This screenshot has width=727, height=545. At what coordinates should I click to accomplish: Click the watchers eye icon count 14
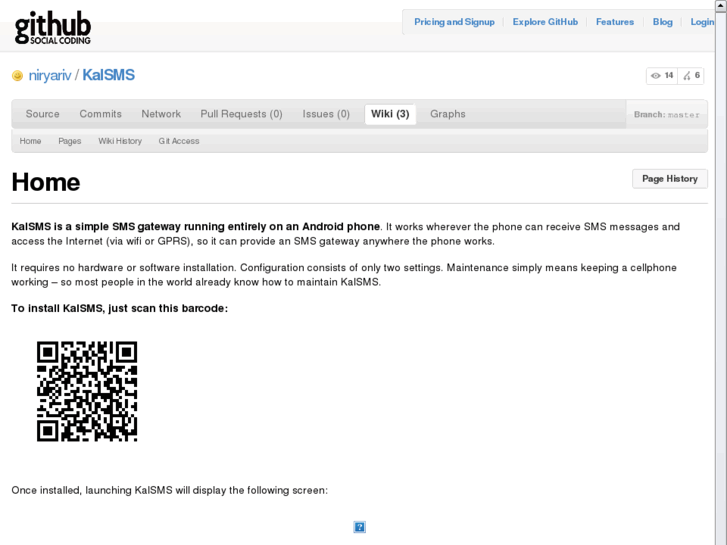662,76
